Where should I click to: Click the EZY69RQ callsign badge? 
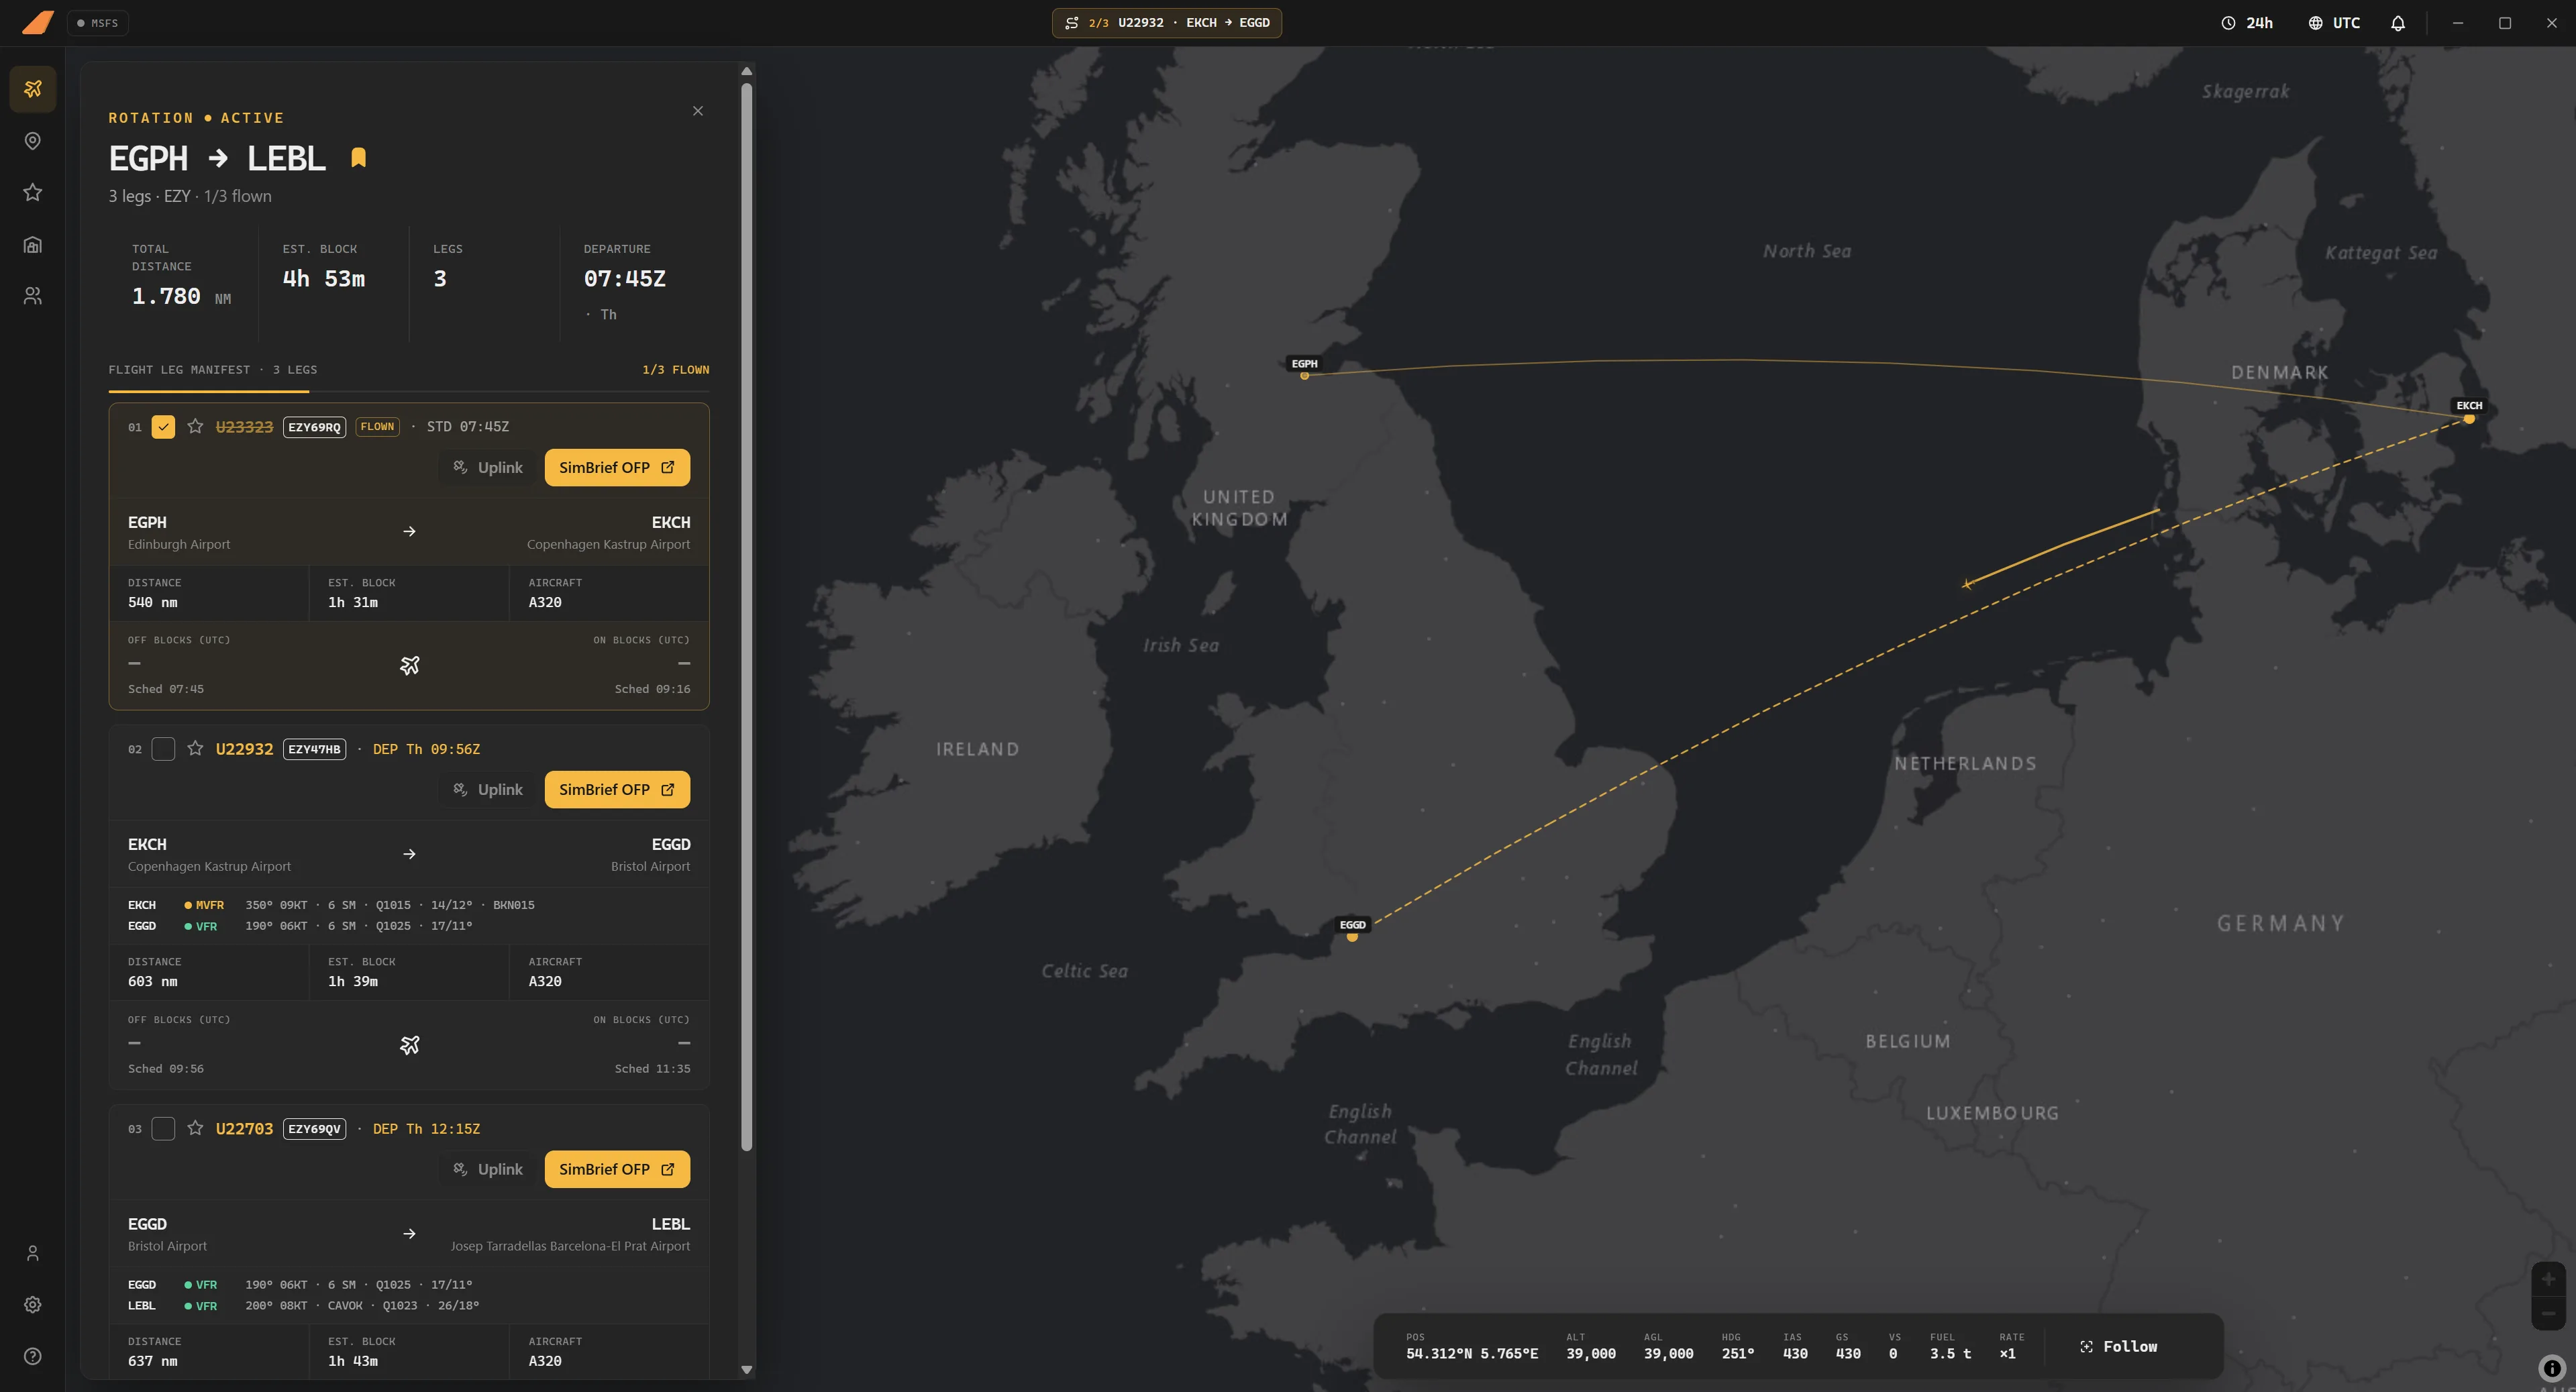tap(314, 427)
